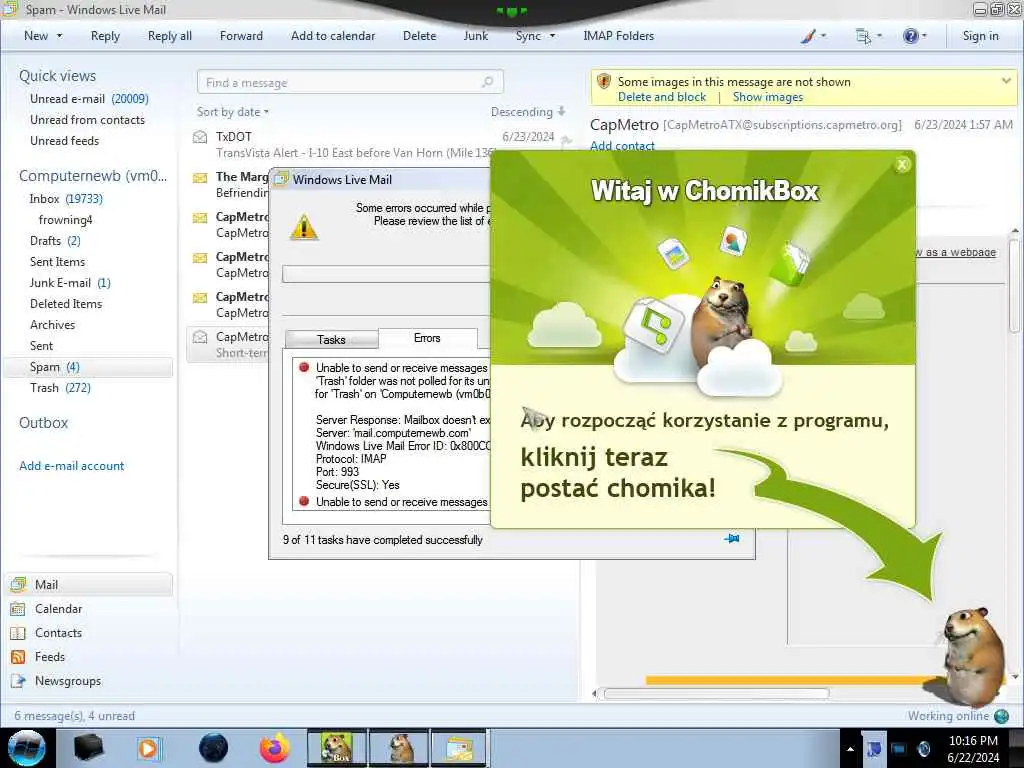Open Sent Items folder
1024x768 pixels.
click(57, 261)
